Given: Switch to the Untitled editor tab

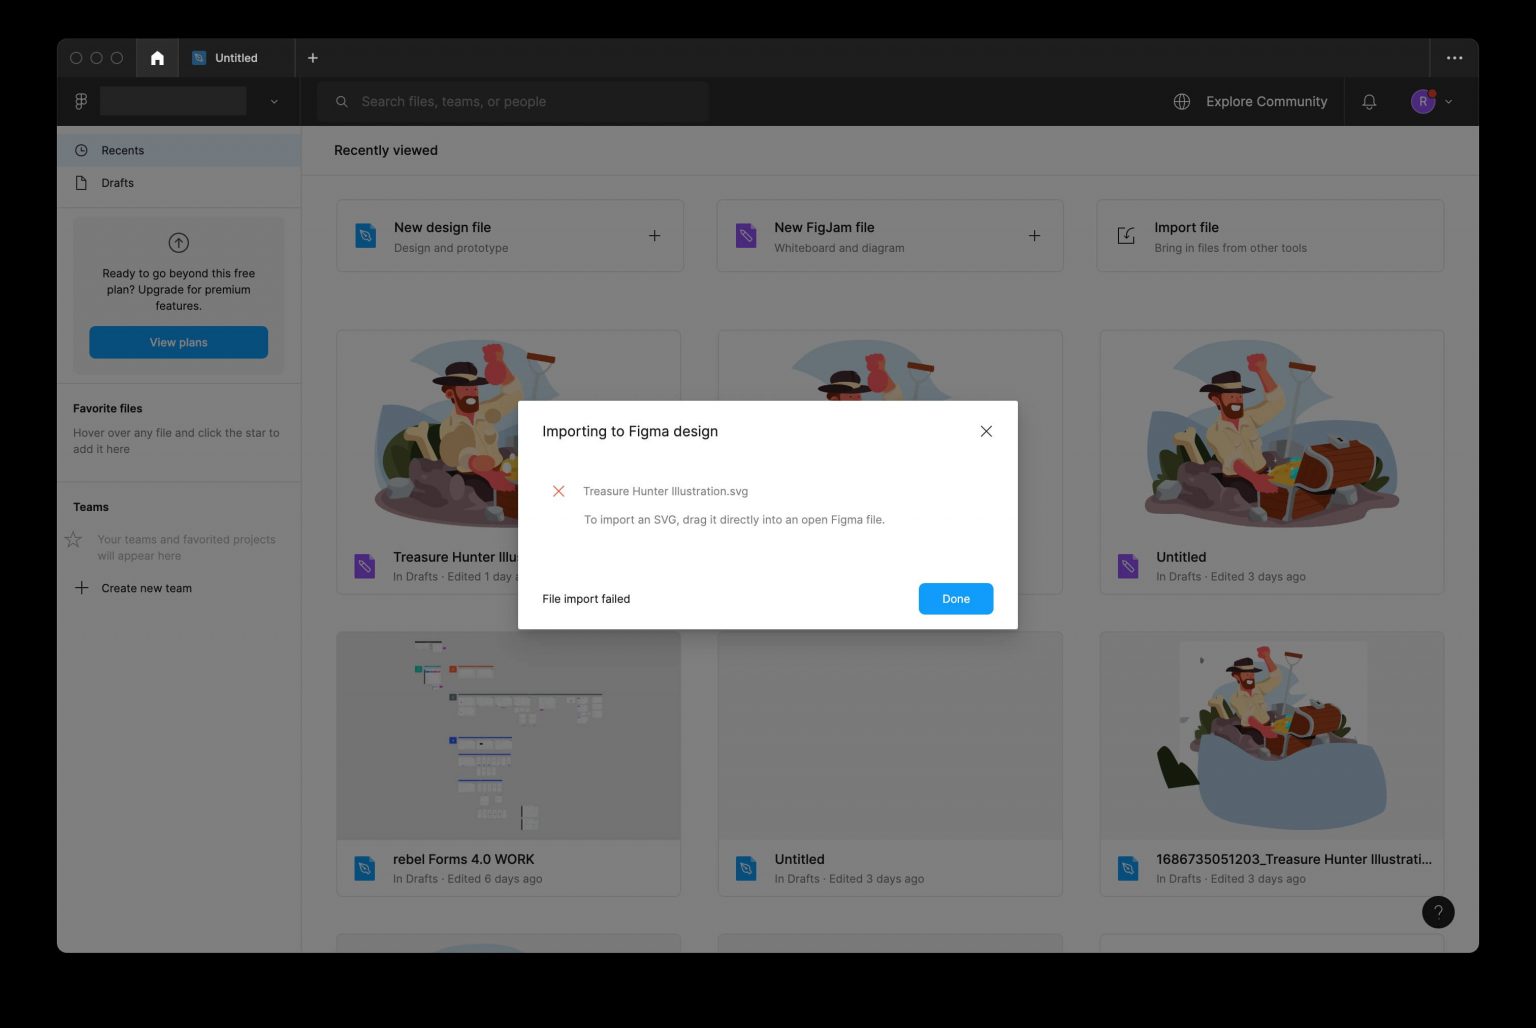Looking at the screenshot, I should tap(236, 57).
